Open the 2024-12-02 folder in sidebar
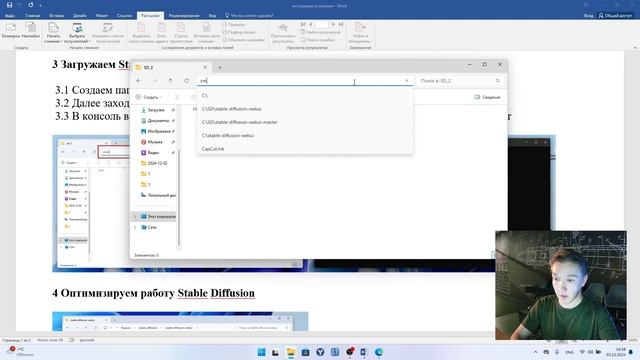Image resolution: width=640 pixels, height=360 pixels. tap(157, 163)
